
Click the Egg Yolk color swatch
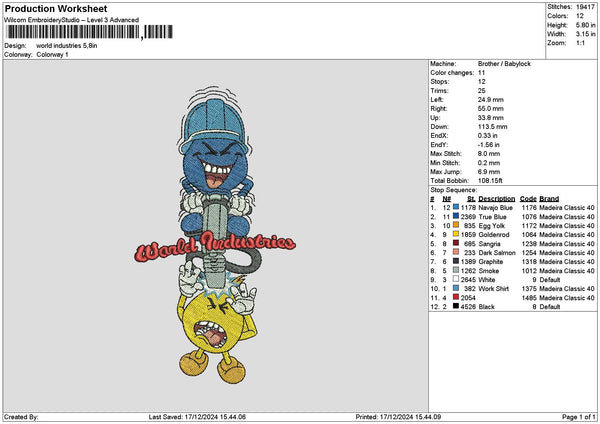(456, 225)
